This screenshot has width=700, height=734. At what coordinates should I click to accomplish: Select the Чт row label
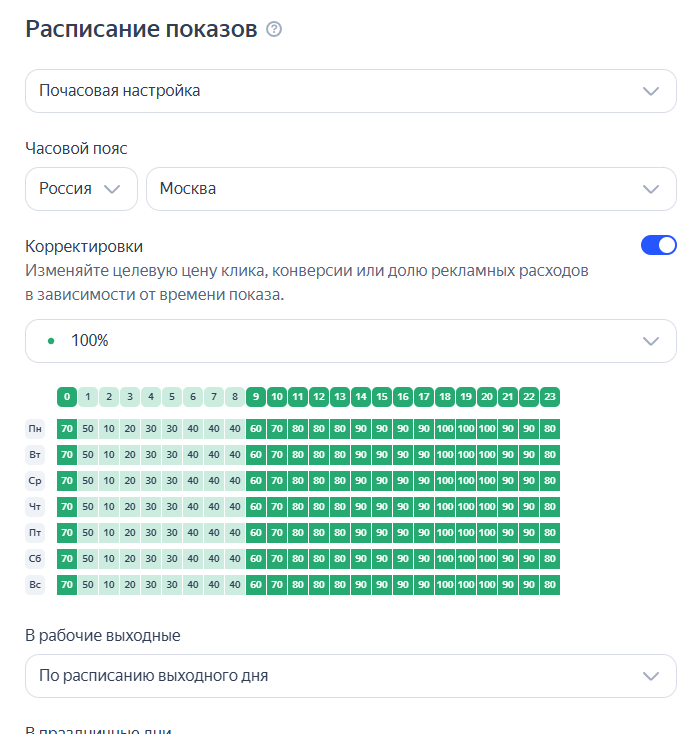coord(35,507)
